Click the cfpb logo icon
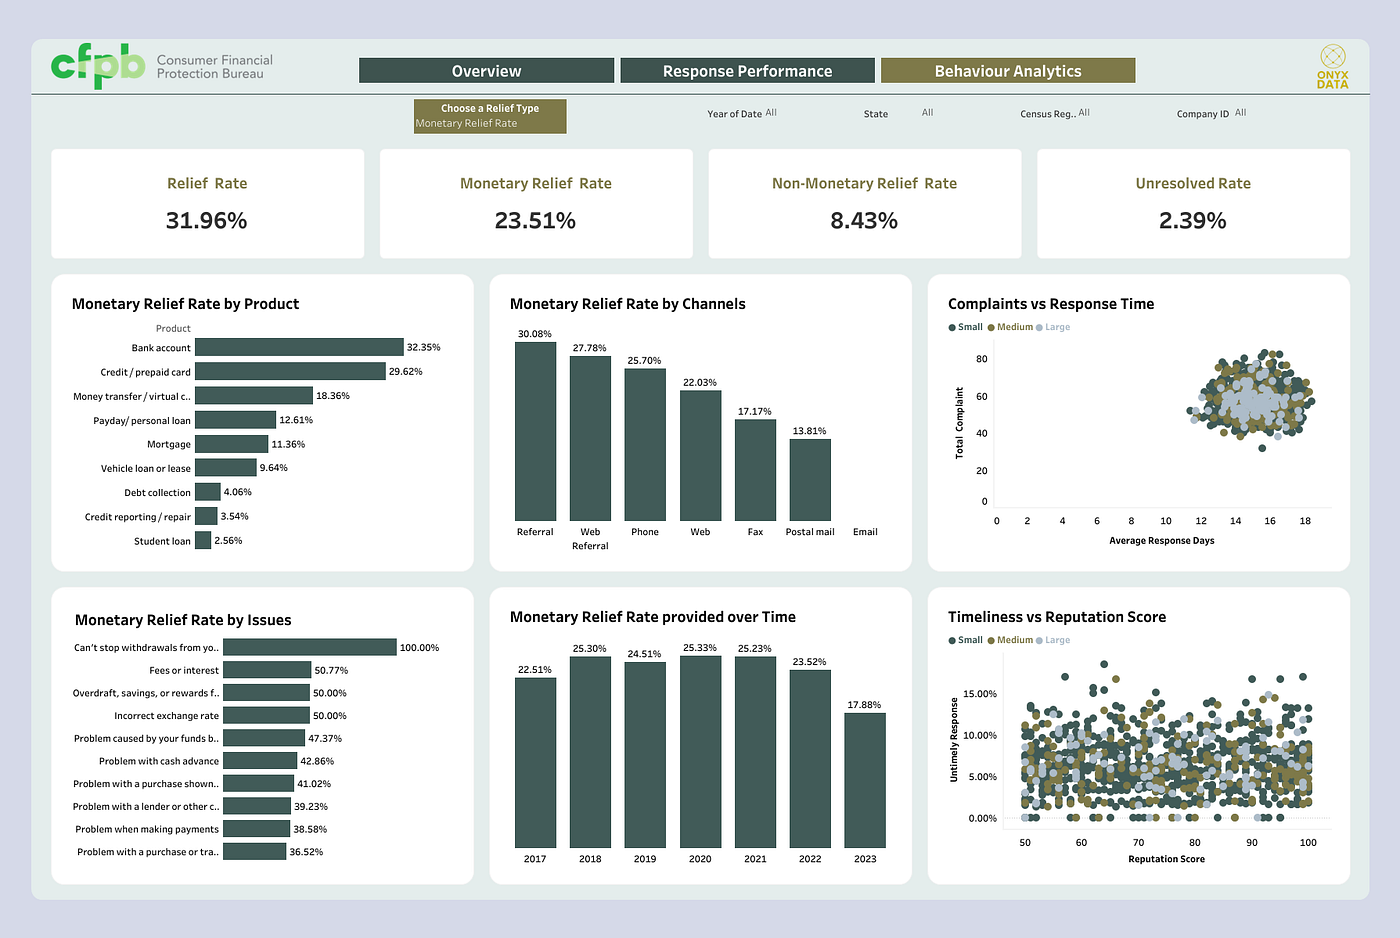Viewport: 1400px width, 938px height. click(x=98, y=66)
